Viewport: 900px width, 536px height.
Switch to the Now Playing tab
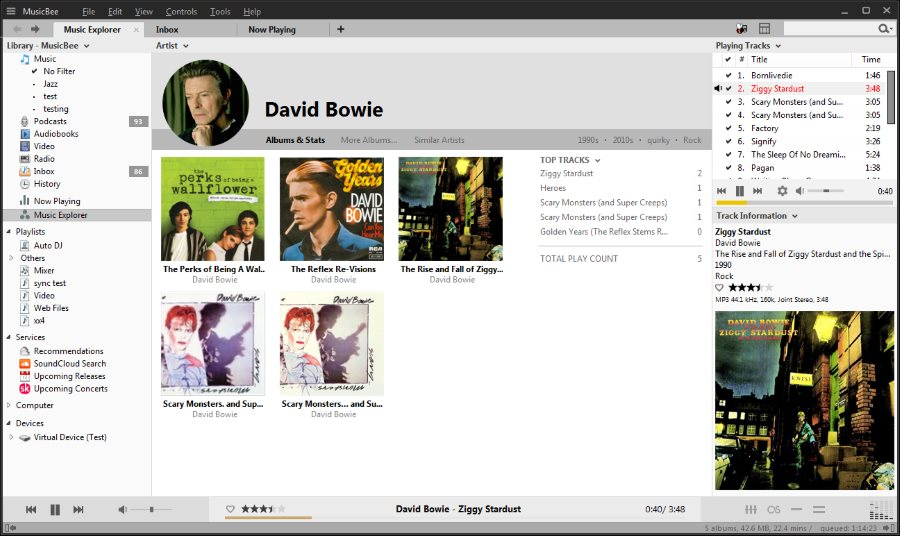pyautogui.click(x=272, y=29)
